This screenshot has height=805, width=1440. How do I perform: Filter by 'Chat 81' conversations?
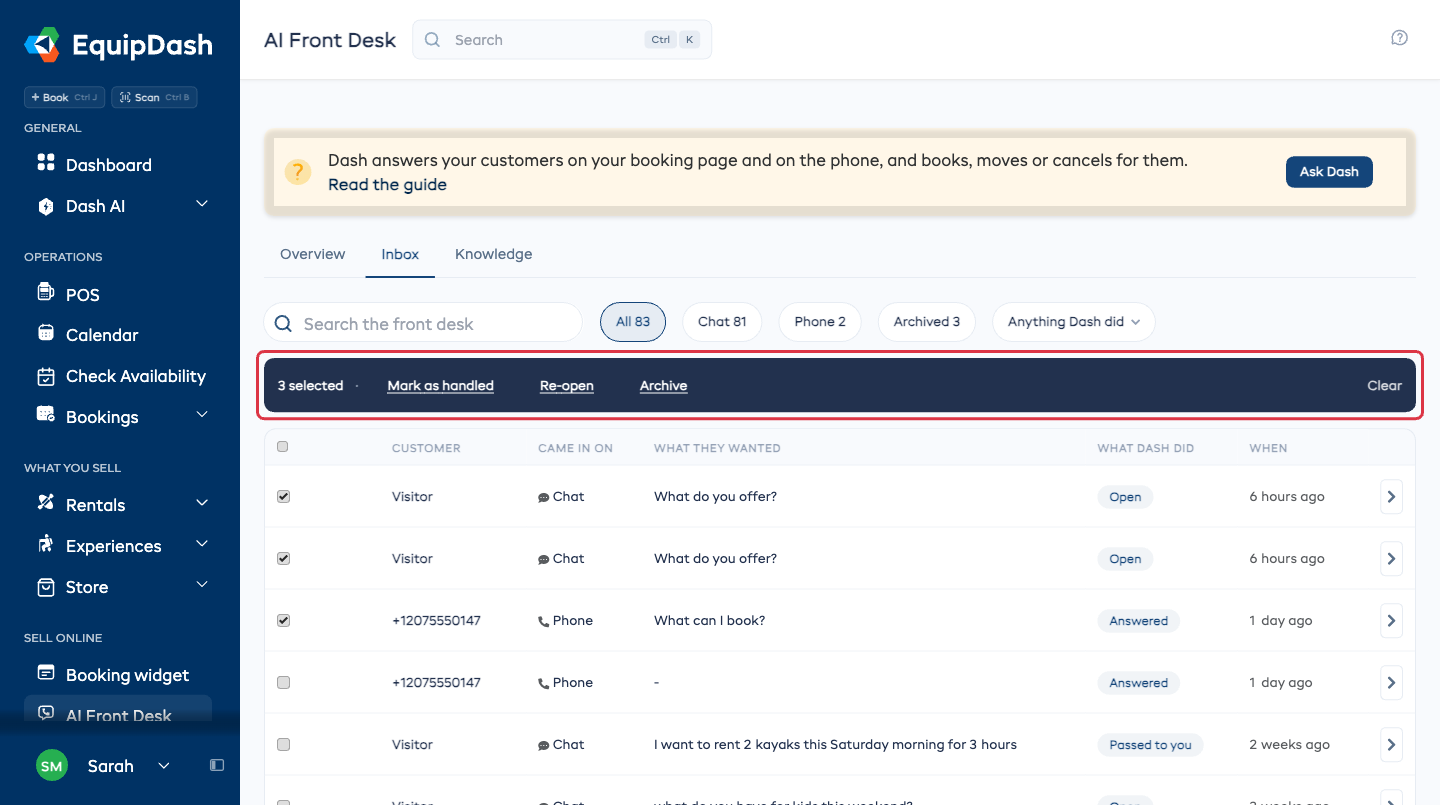(722, 322)
